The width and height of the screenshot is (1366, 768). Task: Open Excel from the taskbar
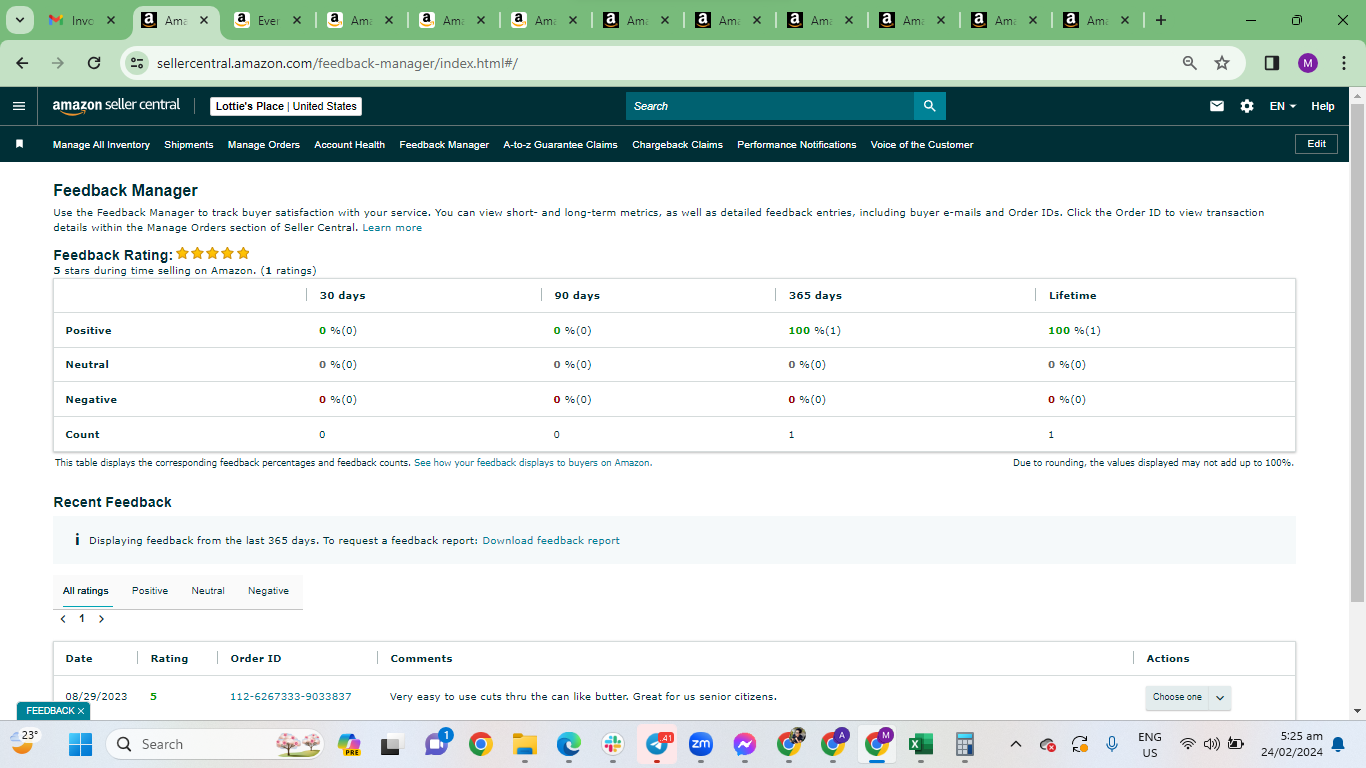[920, 744]
